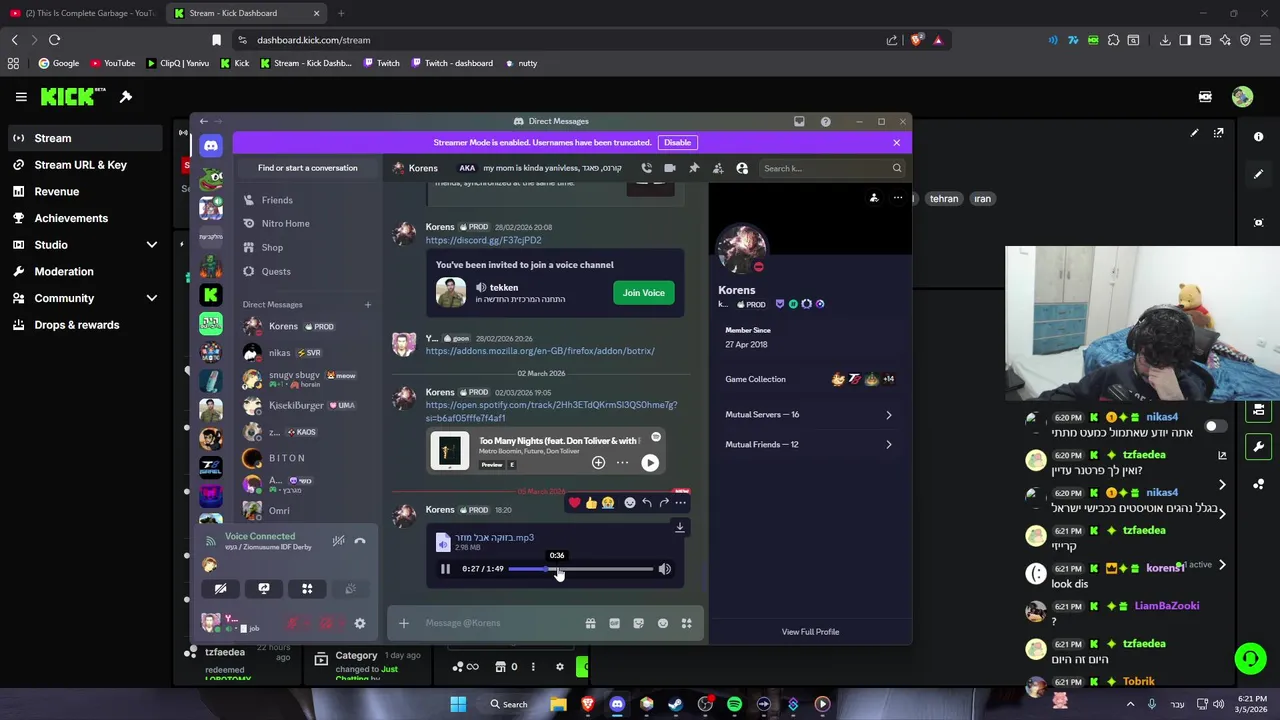The image size is (1280, 720).
Task: Hide the user profile panel icon
Action: [742, 168]
